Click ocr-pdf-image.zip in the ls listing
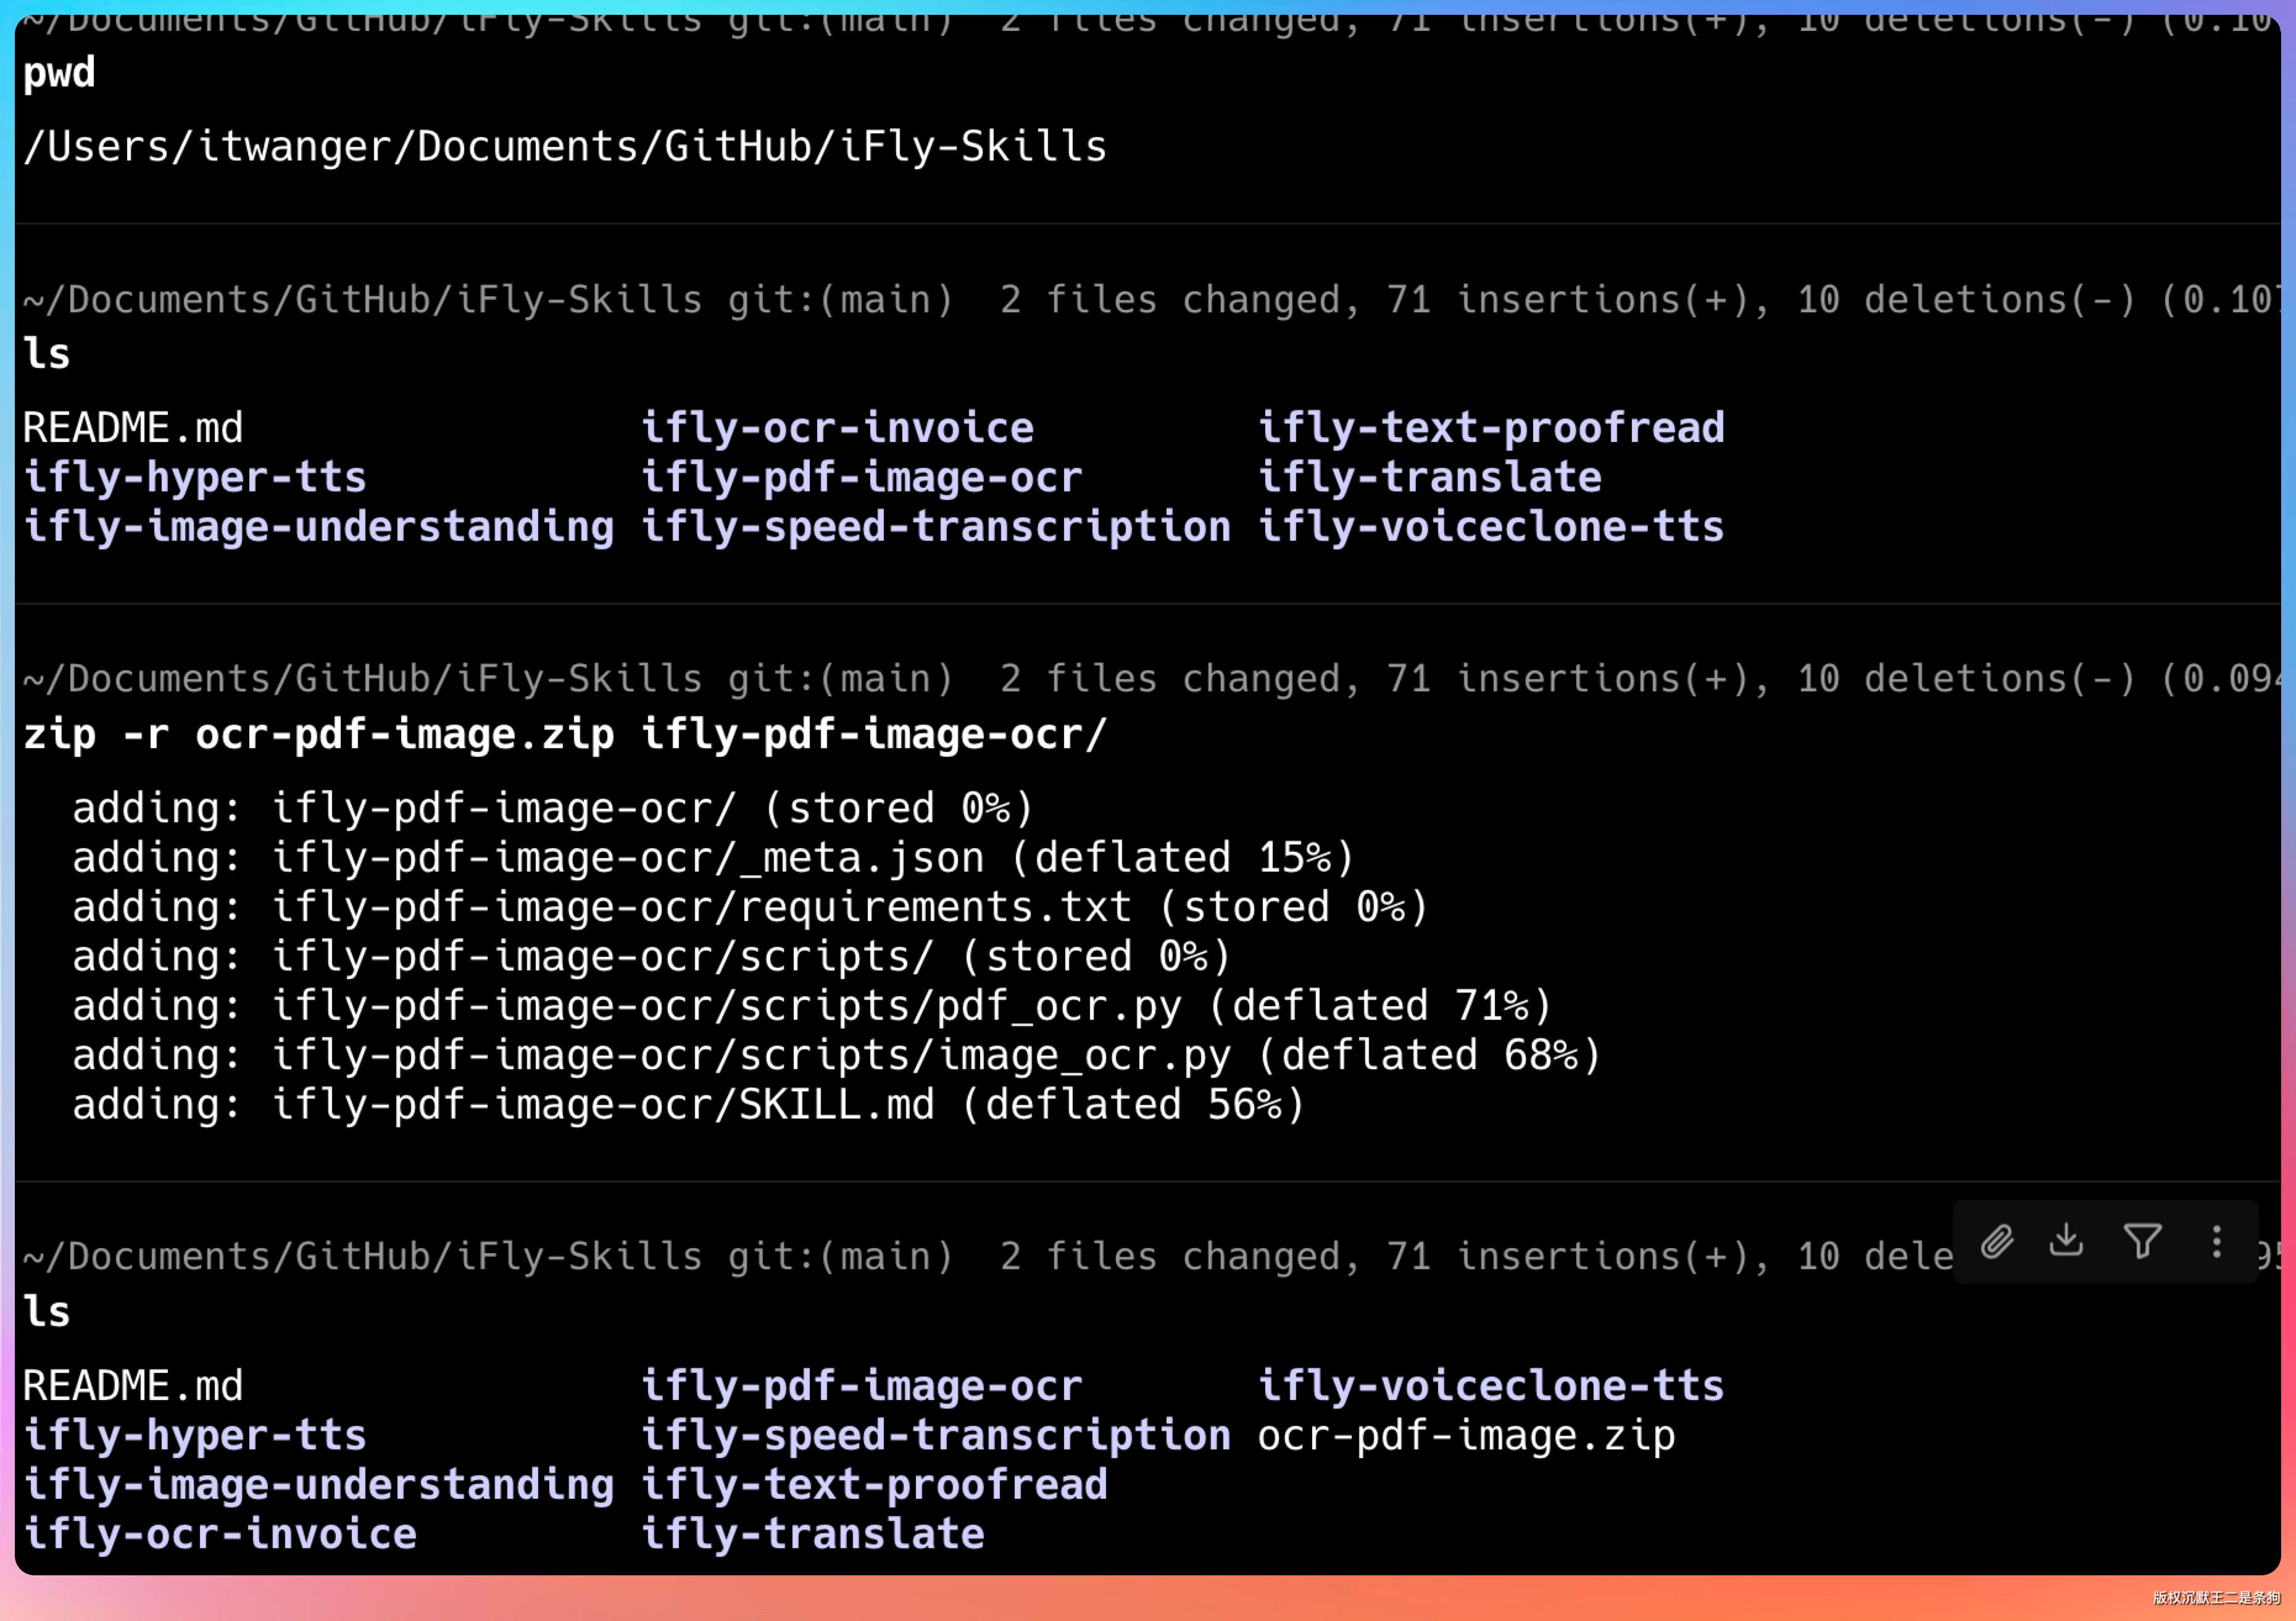Image resolution: width=2296 pixels, height=1621 pixels. click(x=1466, y=1436)
